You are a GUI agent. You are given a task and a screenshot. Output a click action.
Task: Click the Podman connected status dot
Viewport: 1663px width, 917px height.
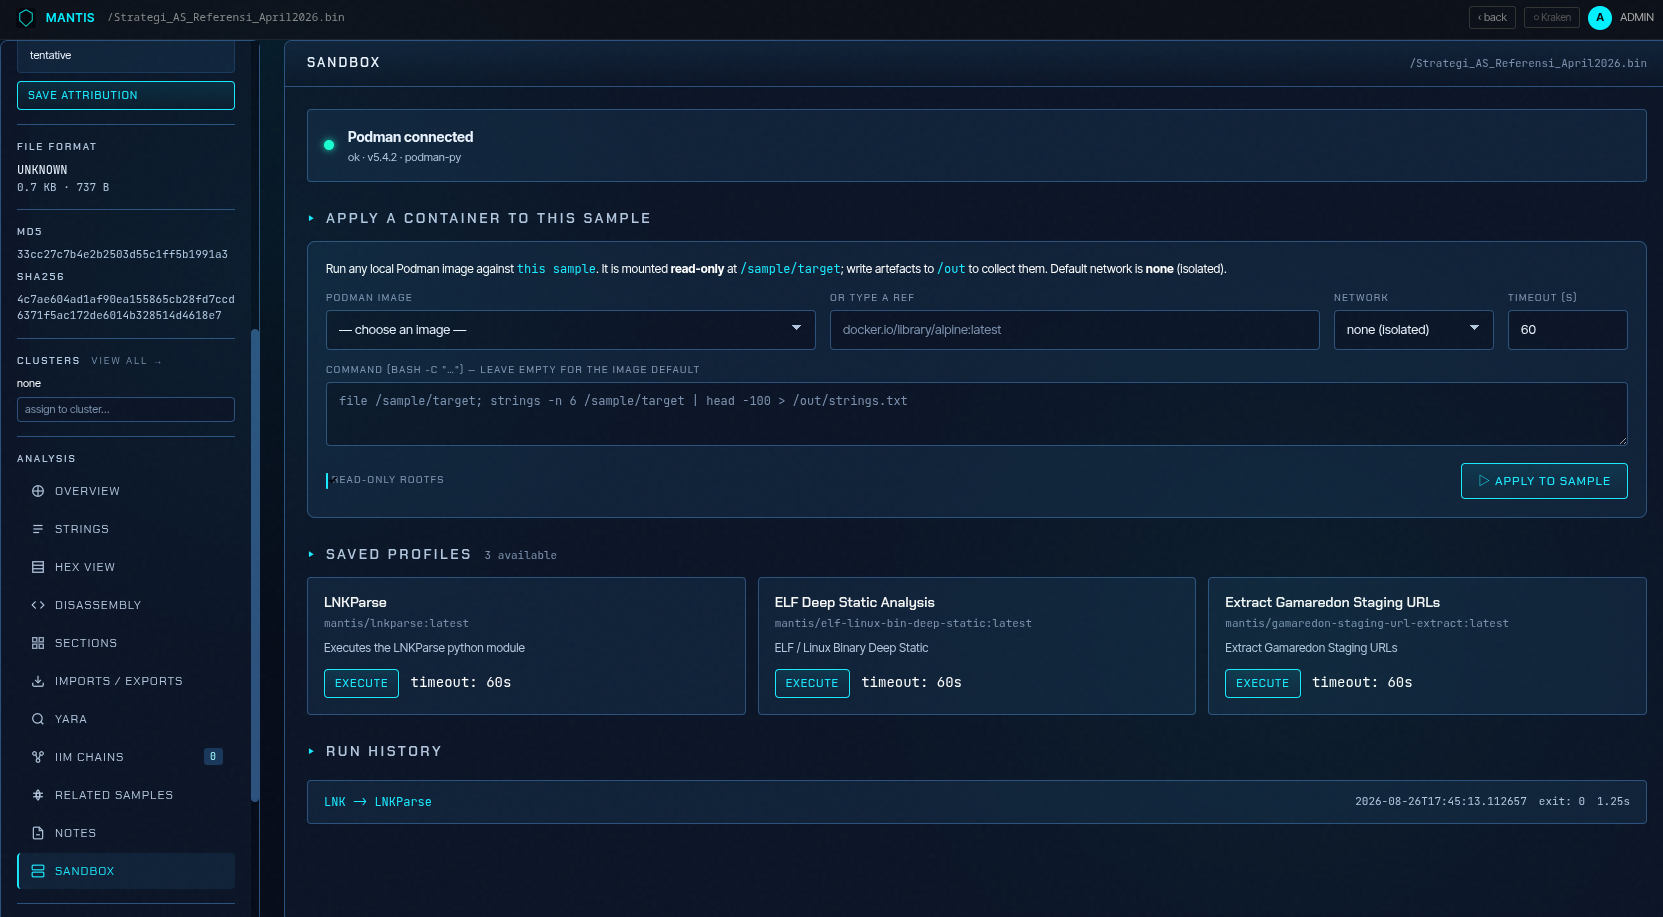pyautogui.click(x=329, y=145)
